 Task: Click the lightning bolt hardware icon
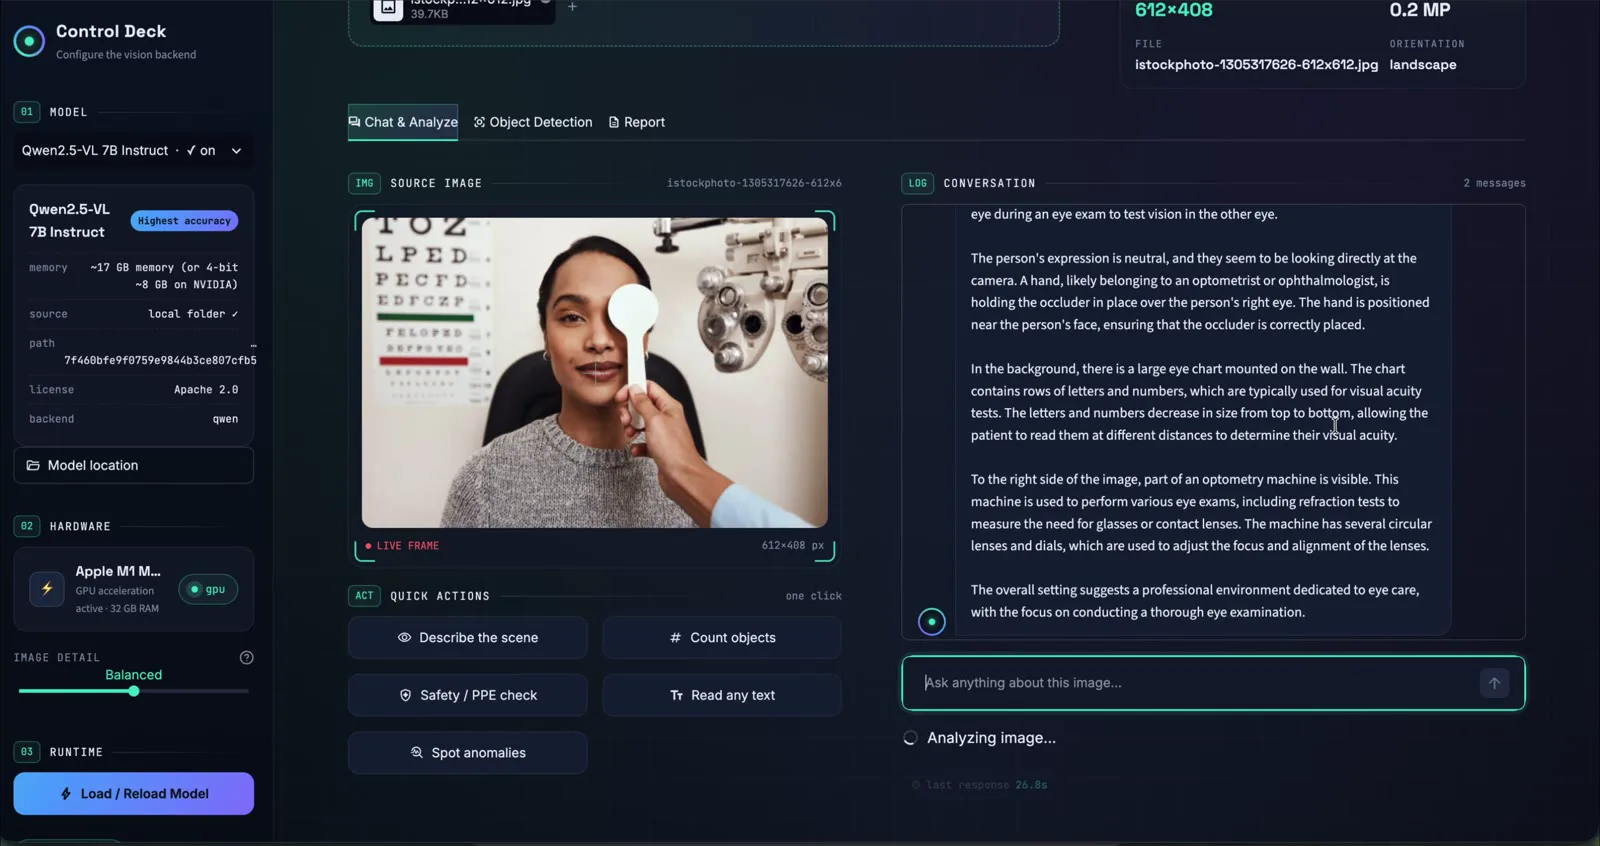pos(47,589)
